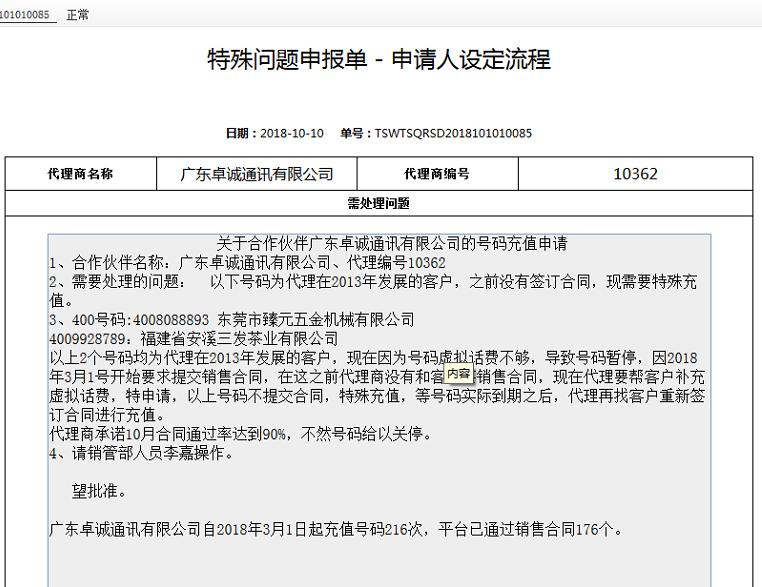
Task: Click the last line mentioning 充值号码216次
Action: (337, 529)
